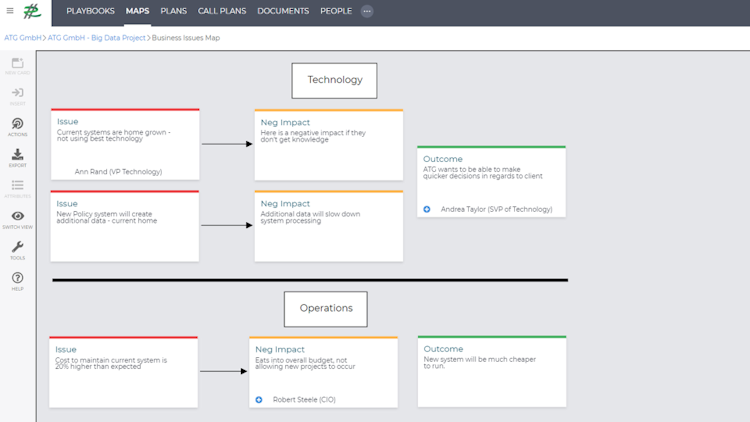Expand the plus beside Robert Steele
Screen dimensions: 750x422
[x=259, y=400]
